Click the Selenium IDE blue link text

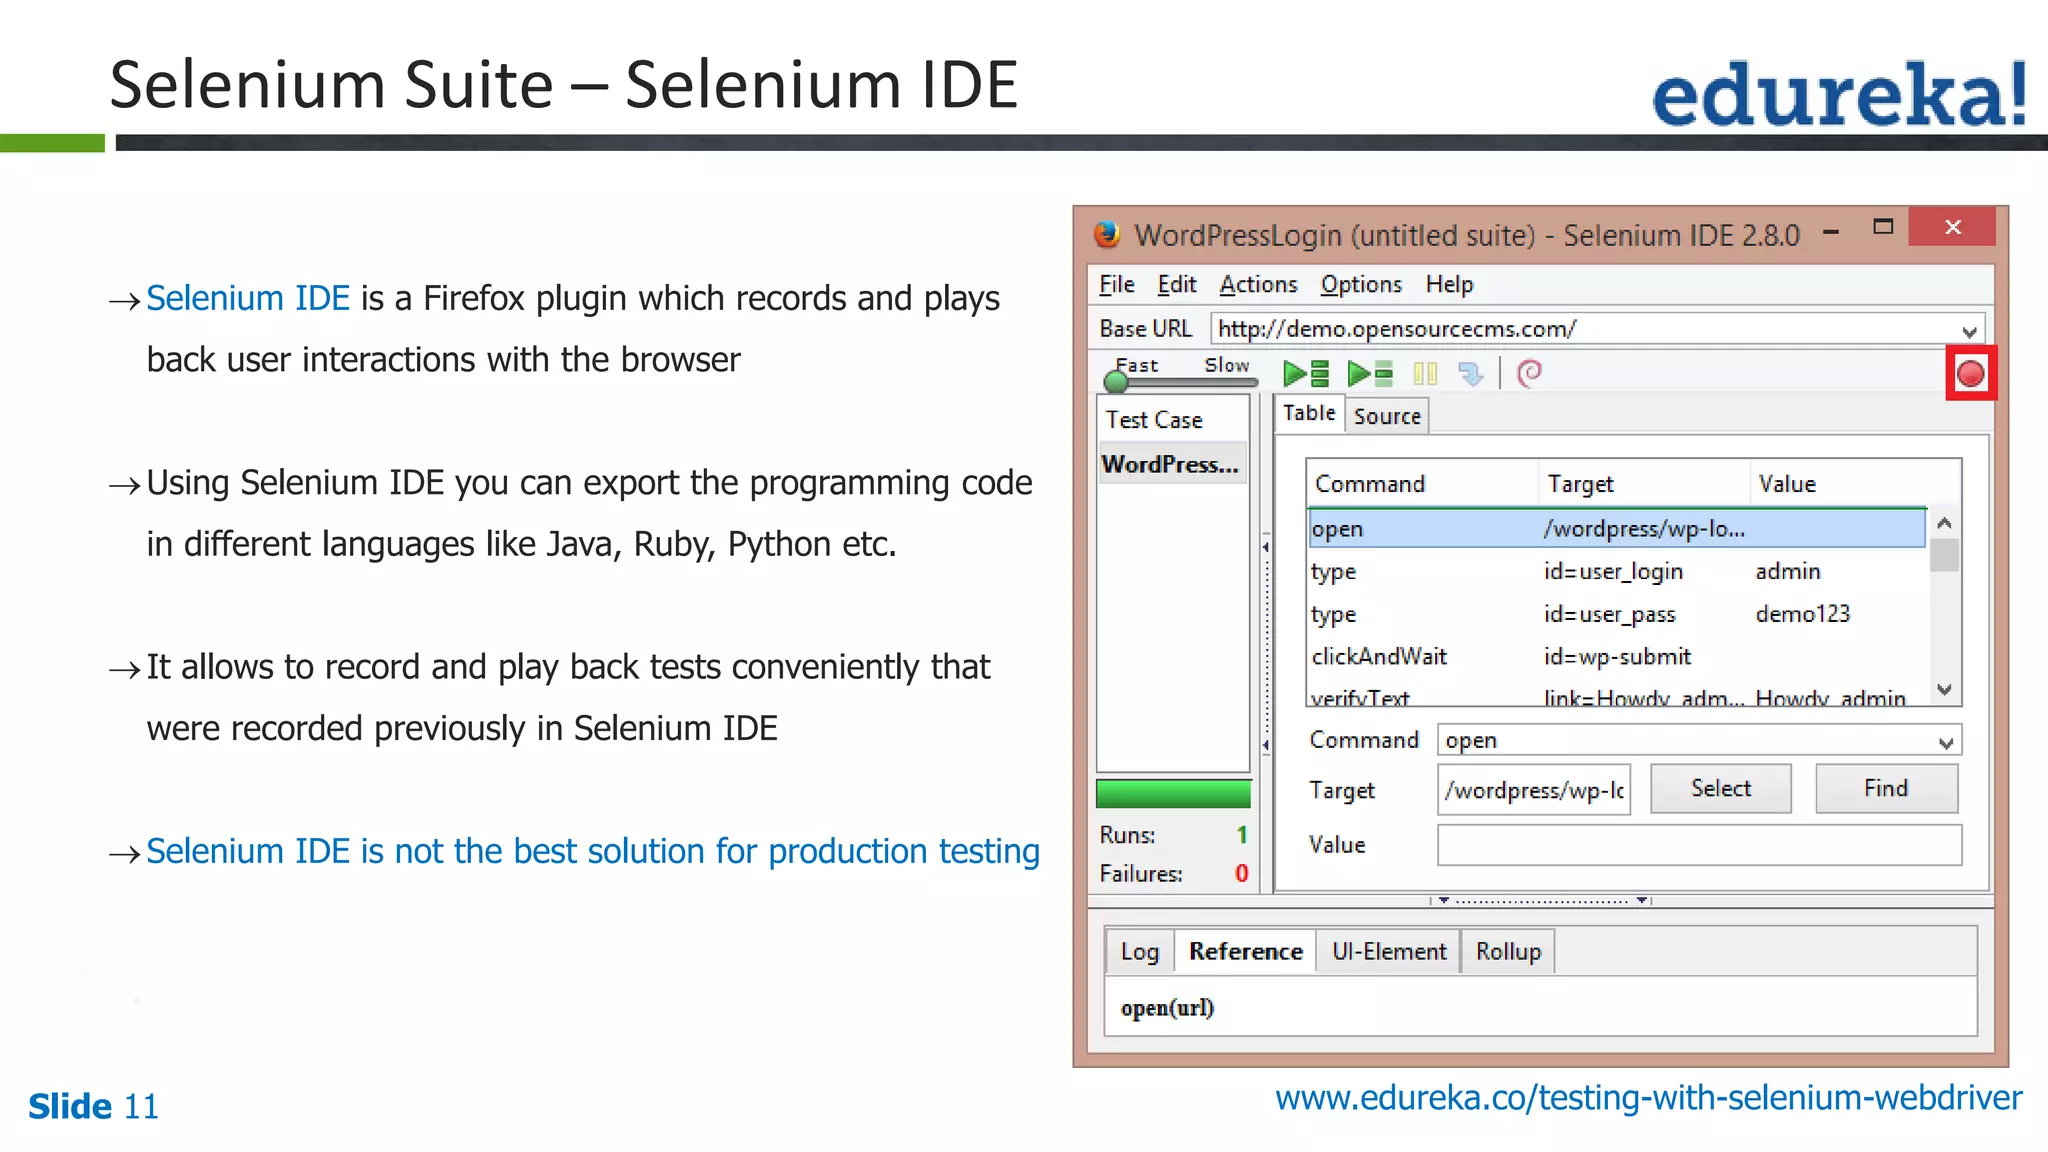(248, 298)
